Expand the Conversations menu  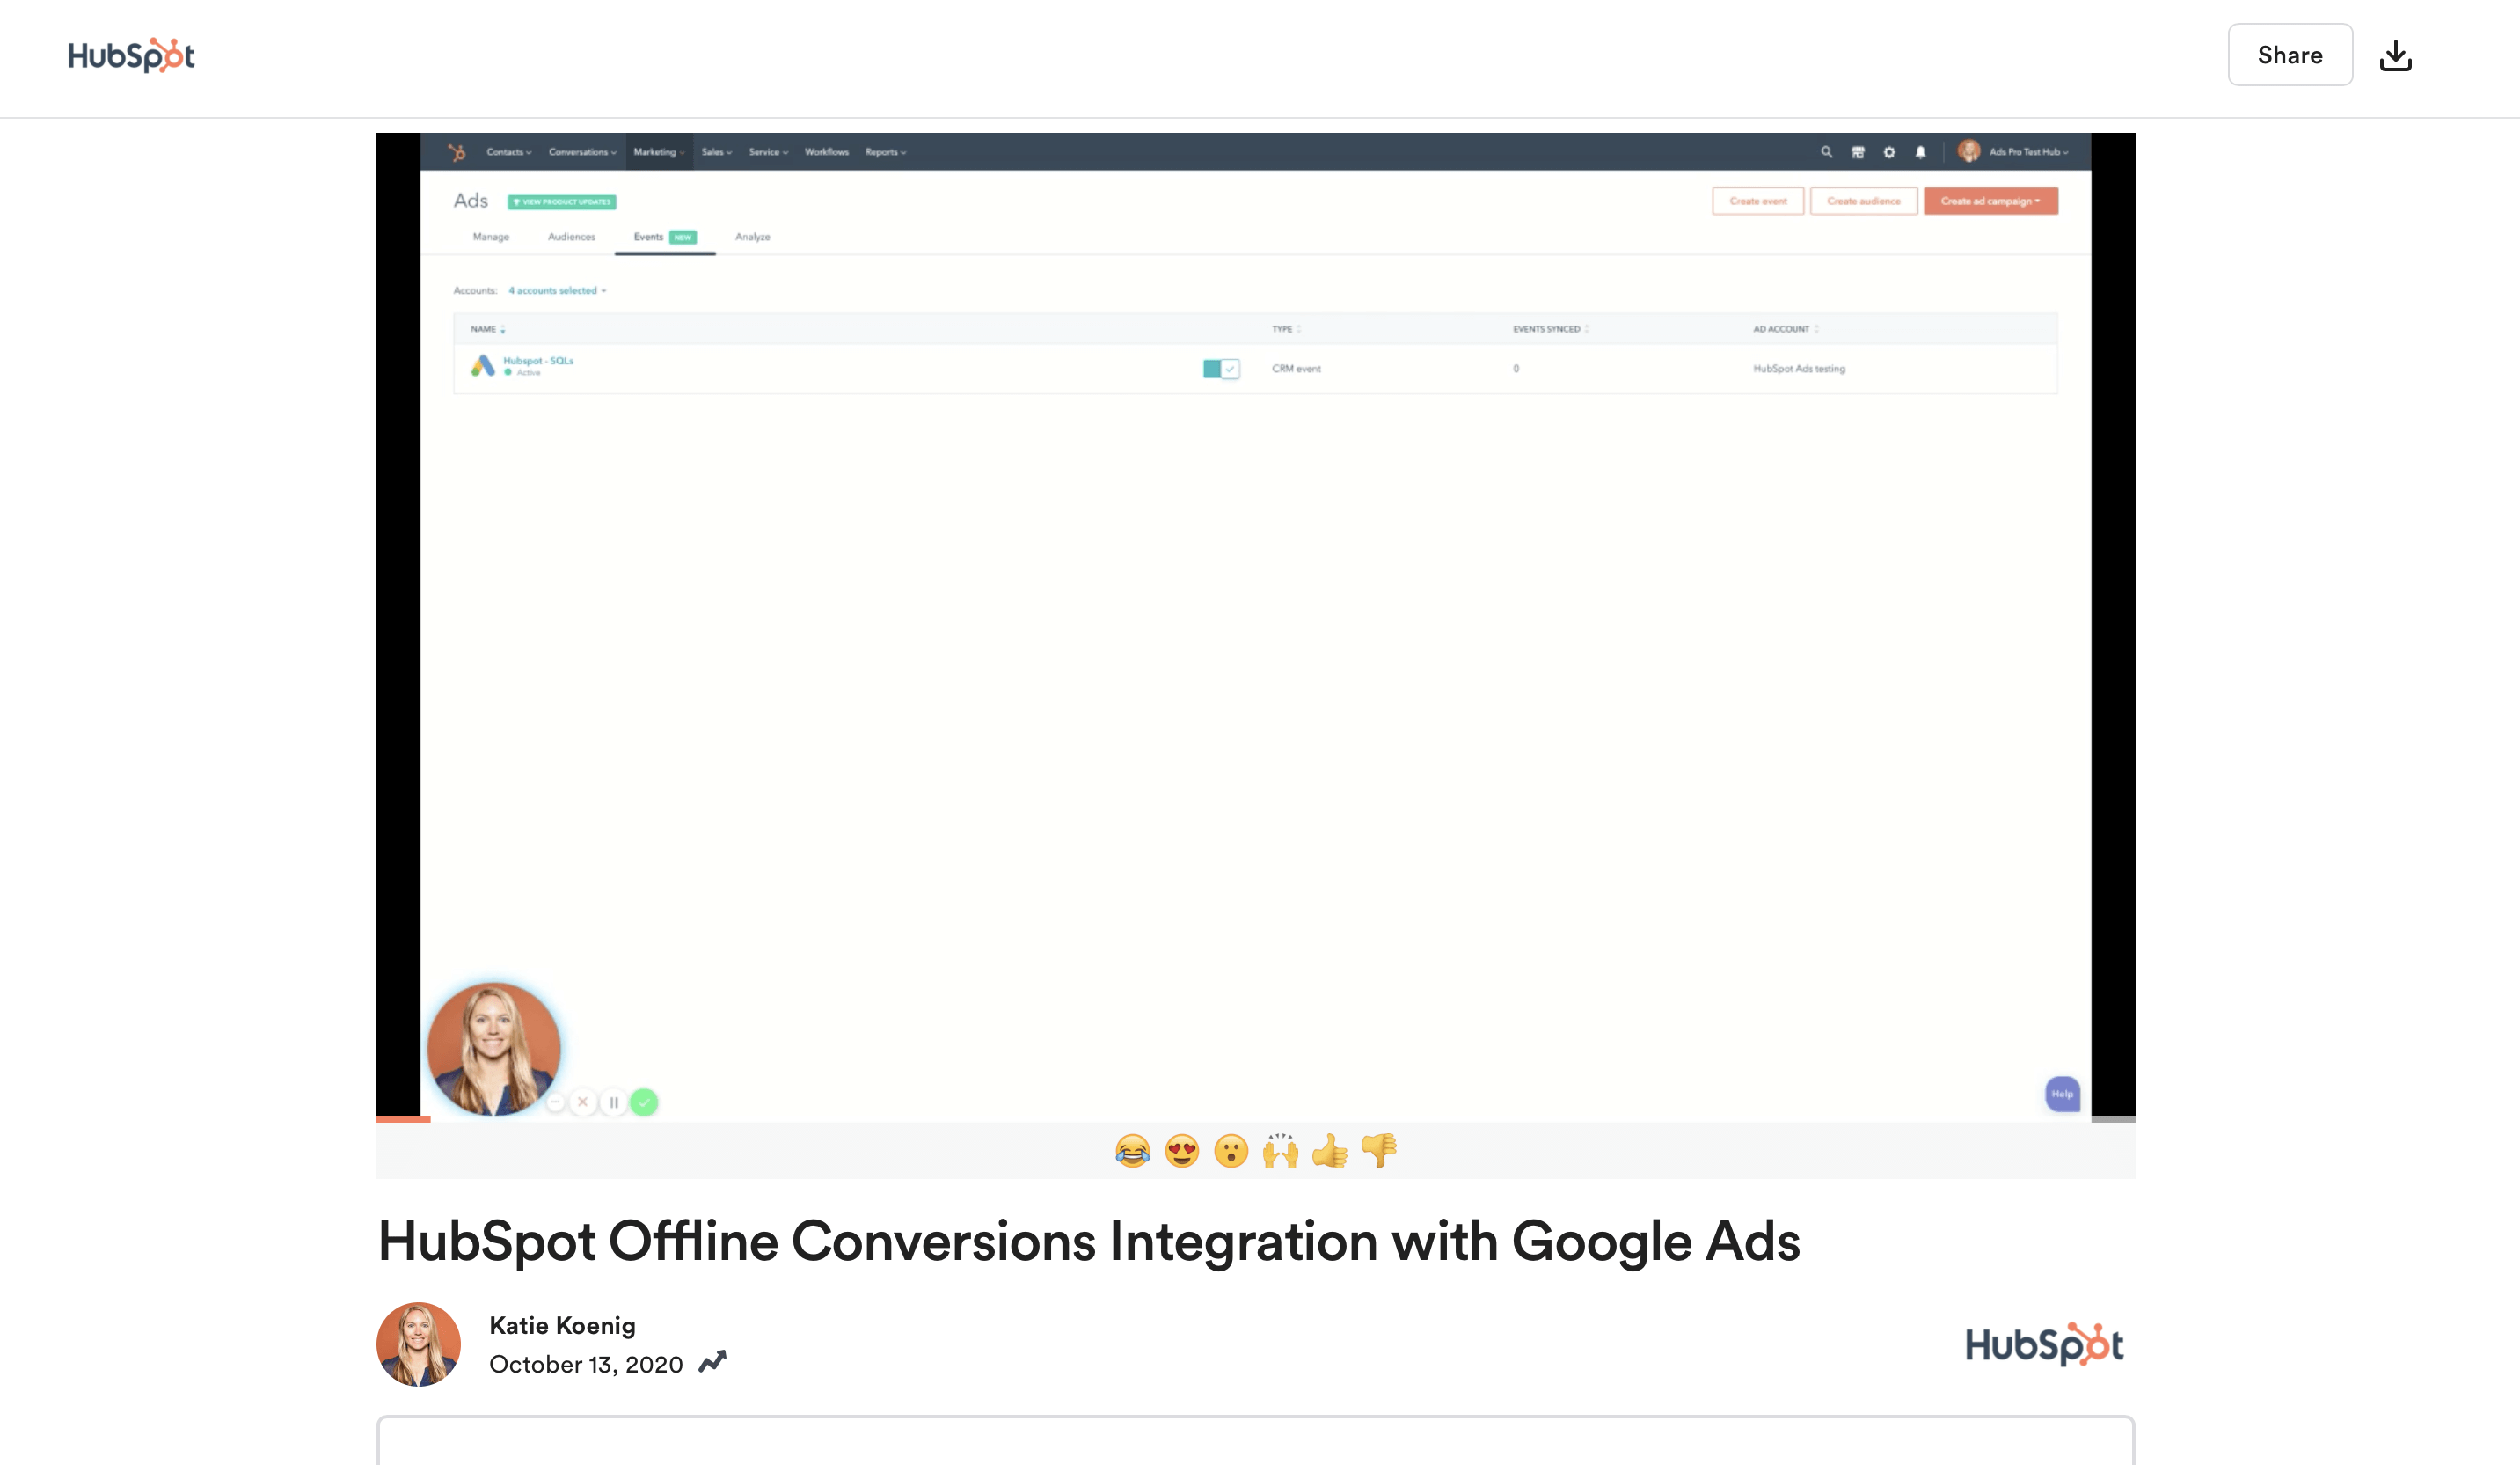click(583, 152)
